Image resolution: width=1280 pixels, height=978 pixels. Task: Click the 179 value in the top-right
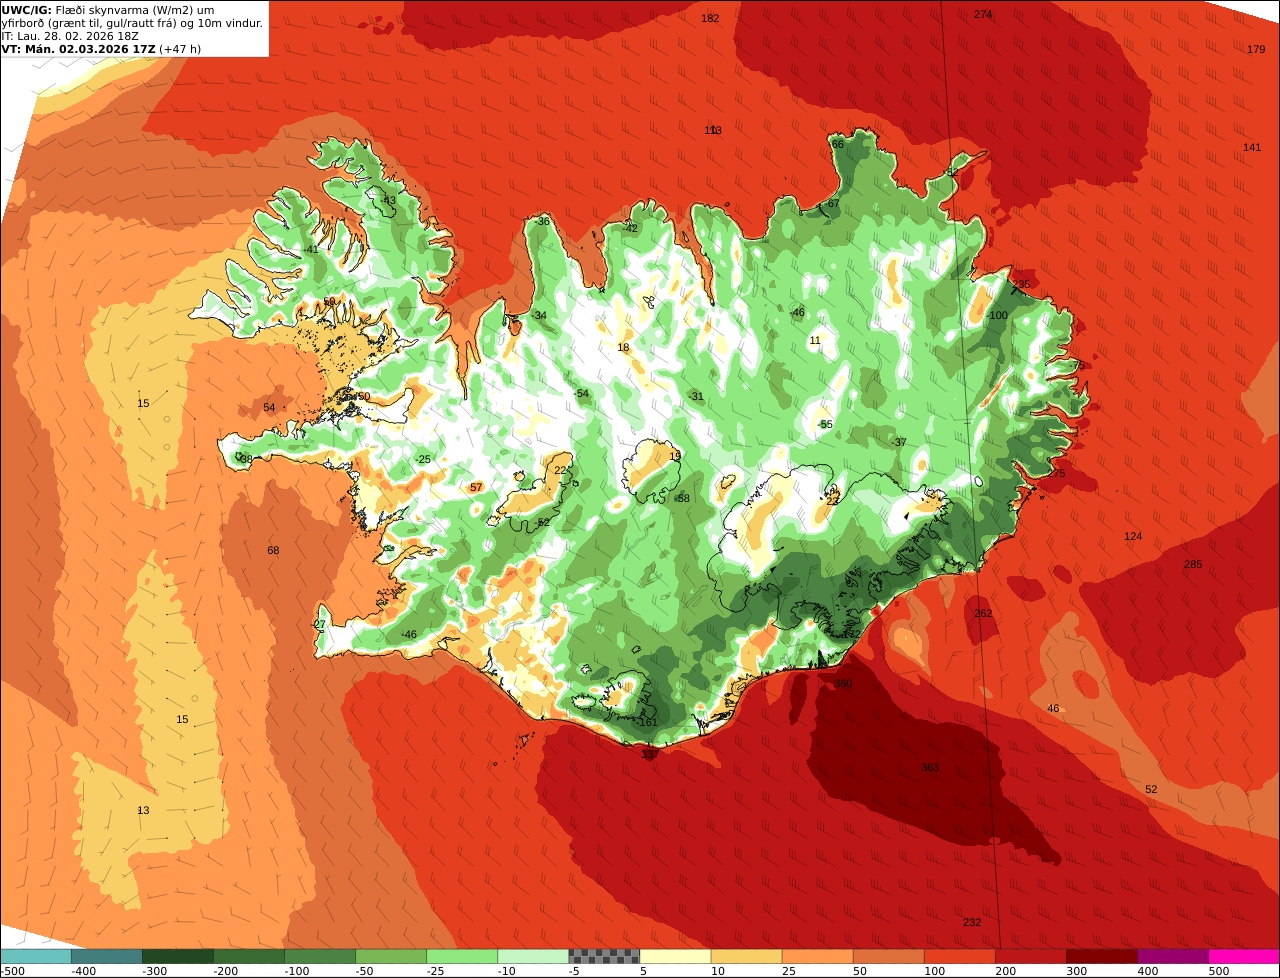pyautogui.click(x=1256, y=50)
